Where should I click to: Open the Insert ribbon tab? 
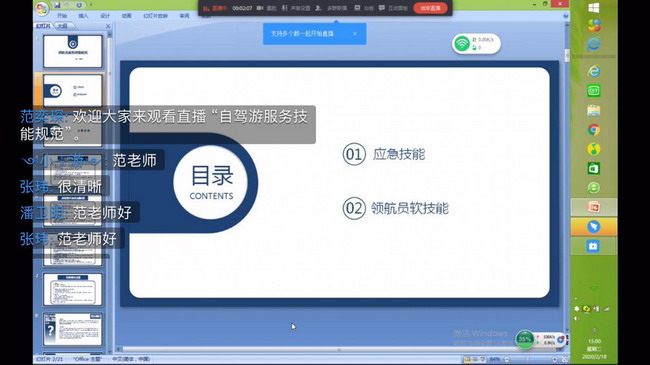click(83, 16)
